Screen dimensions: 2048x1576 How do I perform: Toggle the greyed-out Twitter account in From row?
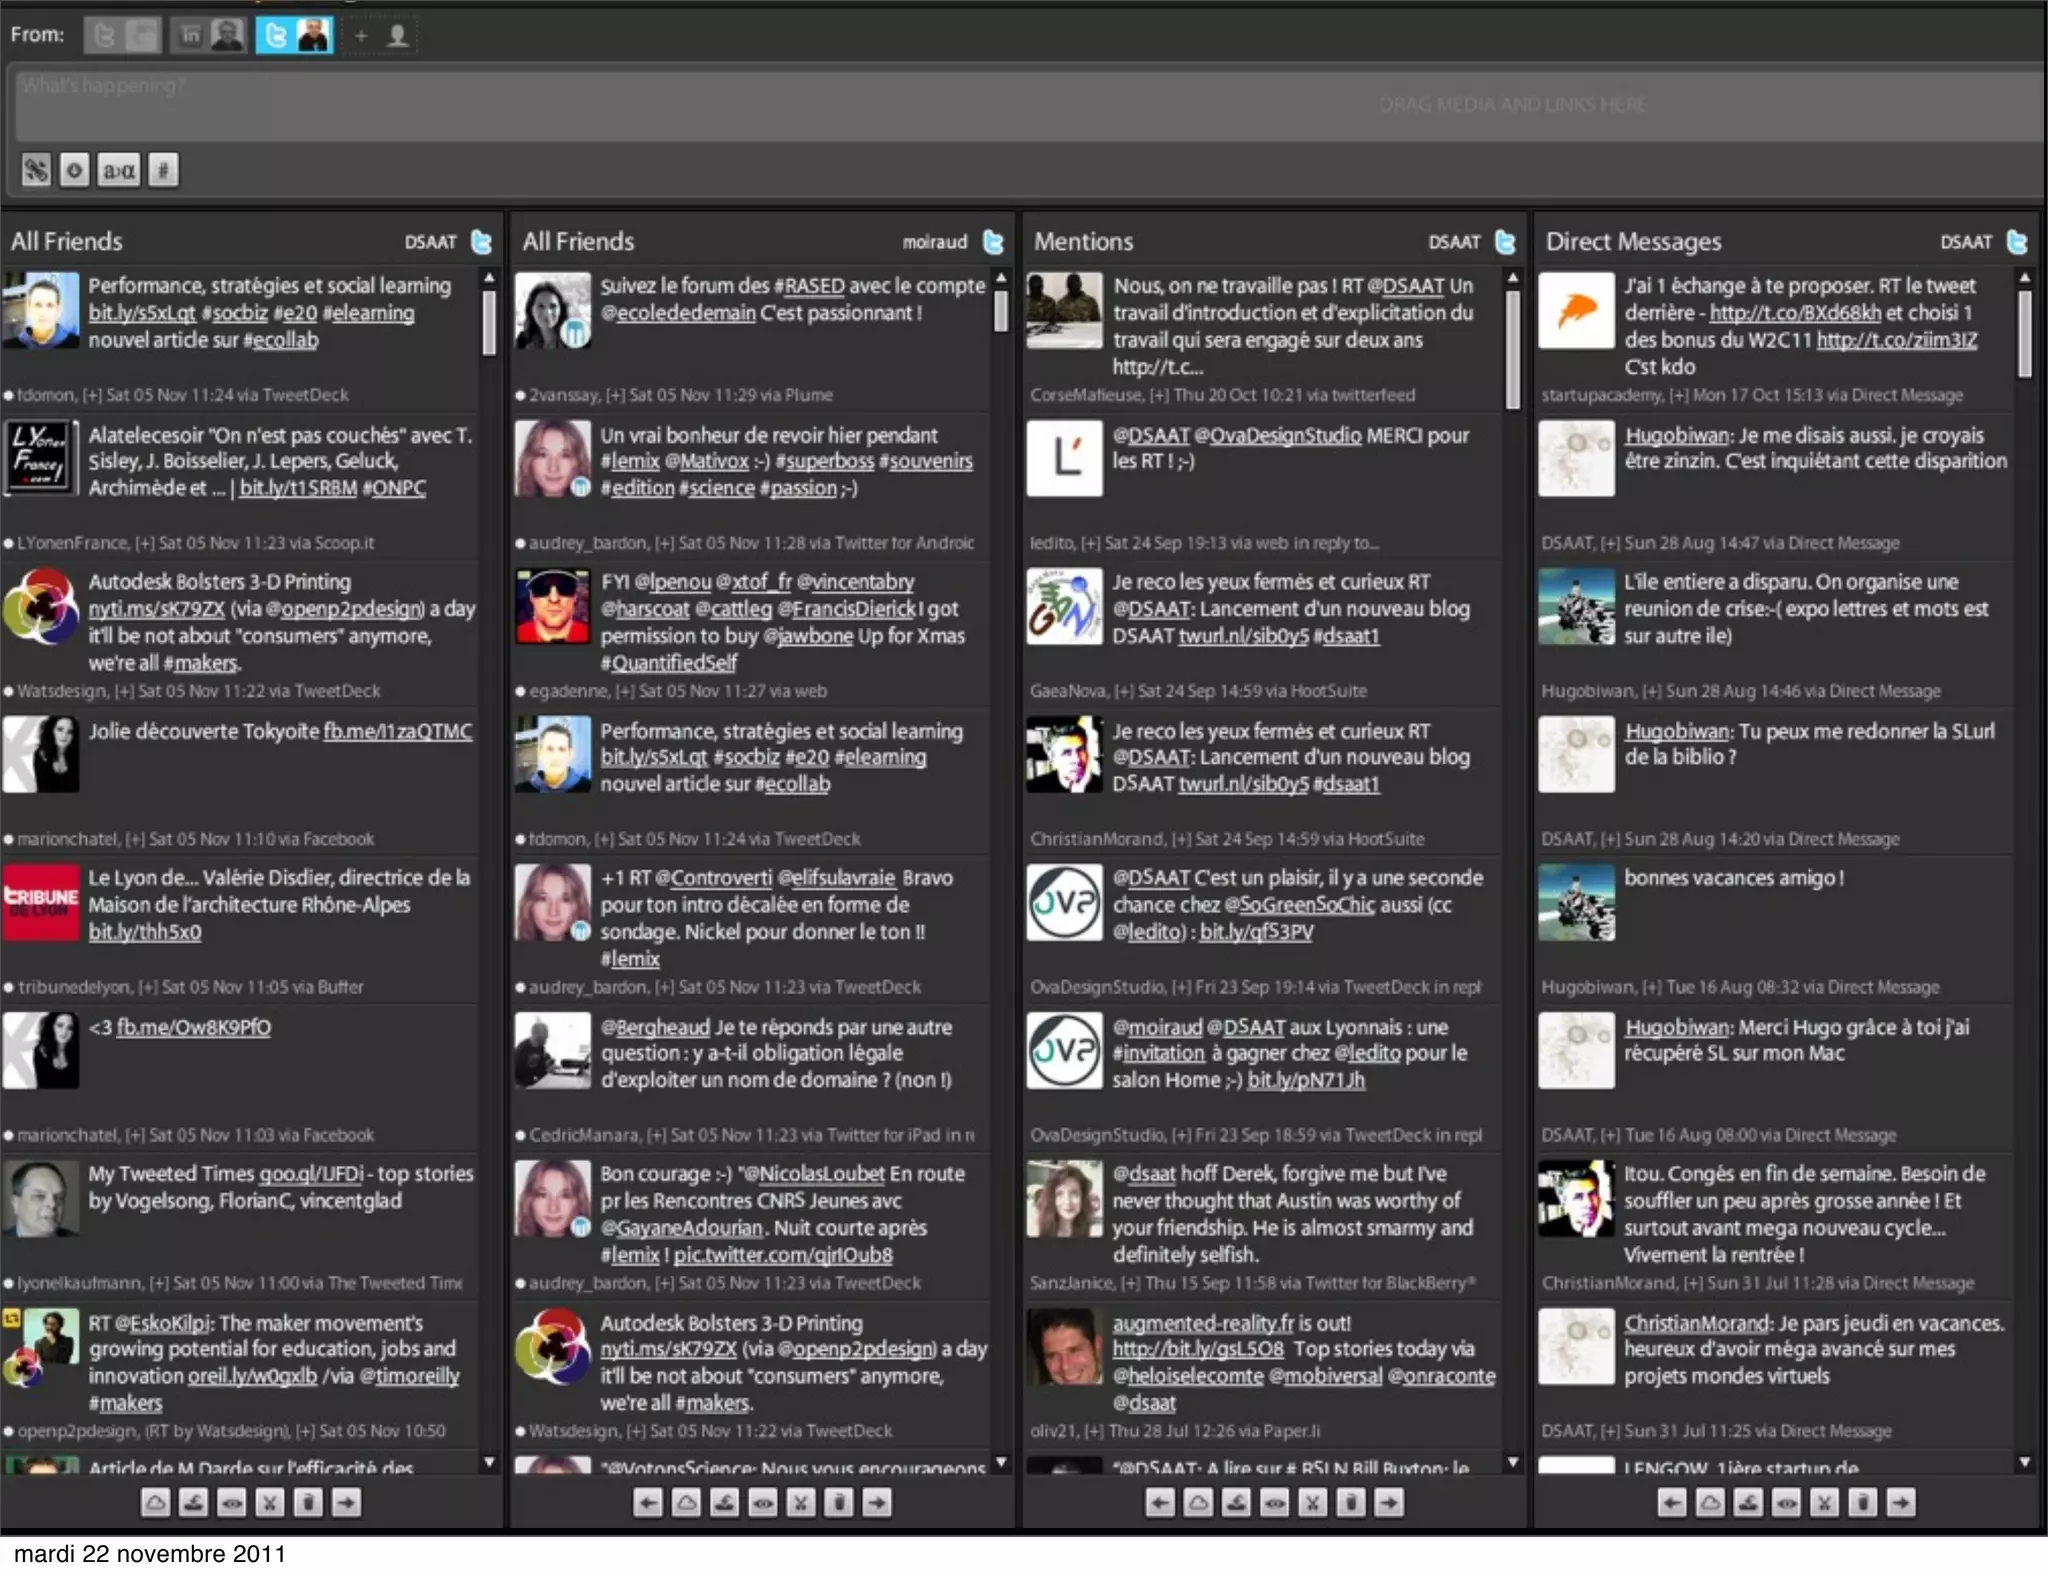(x=122, y=36)
